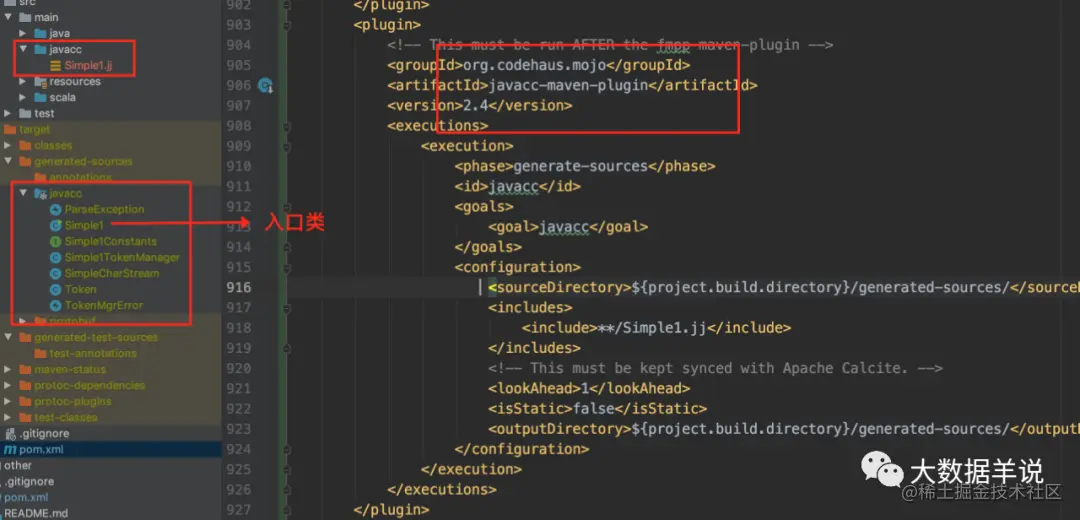Select the other module row
The image size is (1080, 520).
tap(110, 466)
